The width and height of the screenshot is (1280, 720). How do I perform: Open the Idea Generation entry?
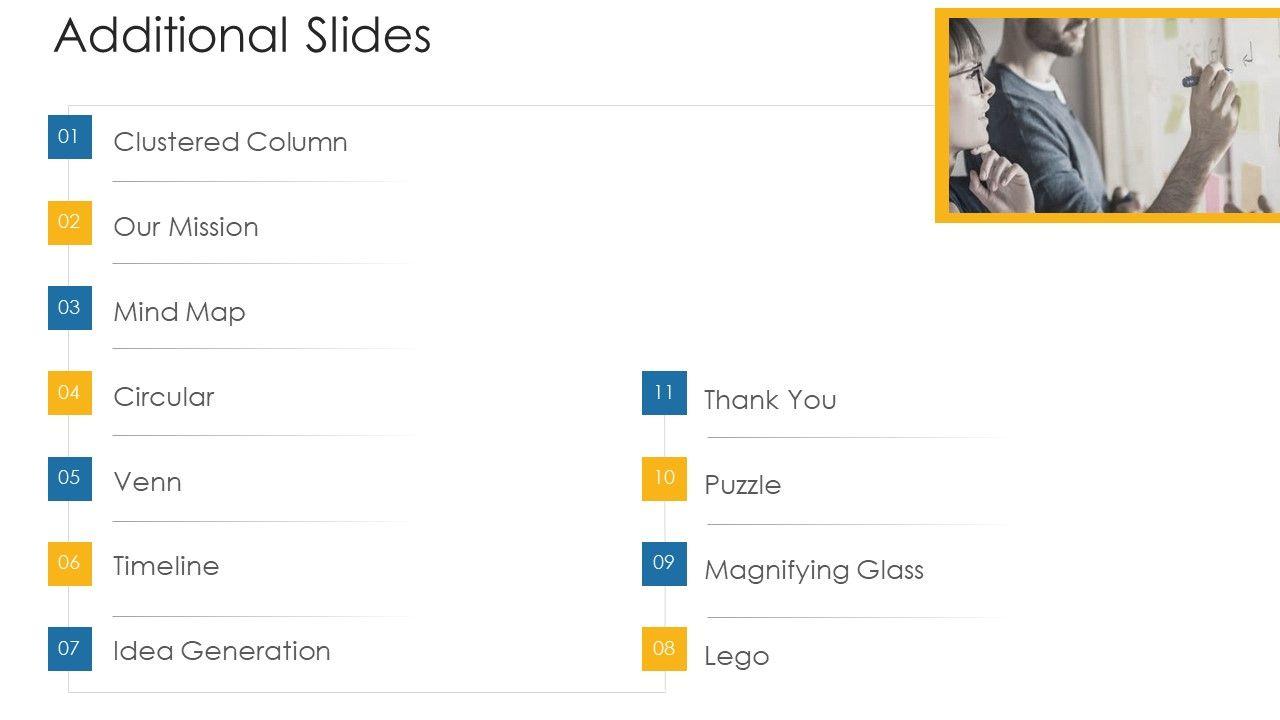click(221, 651)
